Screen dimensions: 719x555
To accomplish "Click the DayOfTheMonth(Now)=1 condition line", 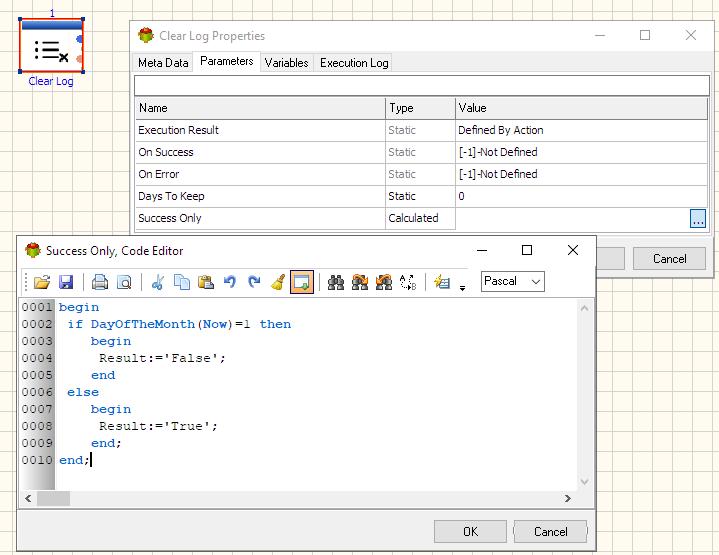I will [179, 324].
